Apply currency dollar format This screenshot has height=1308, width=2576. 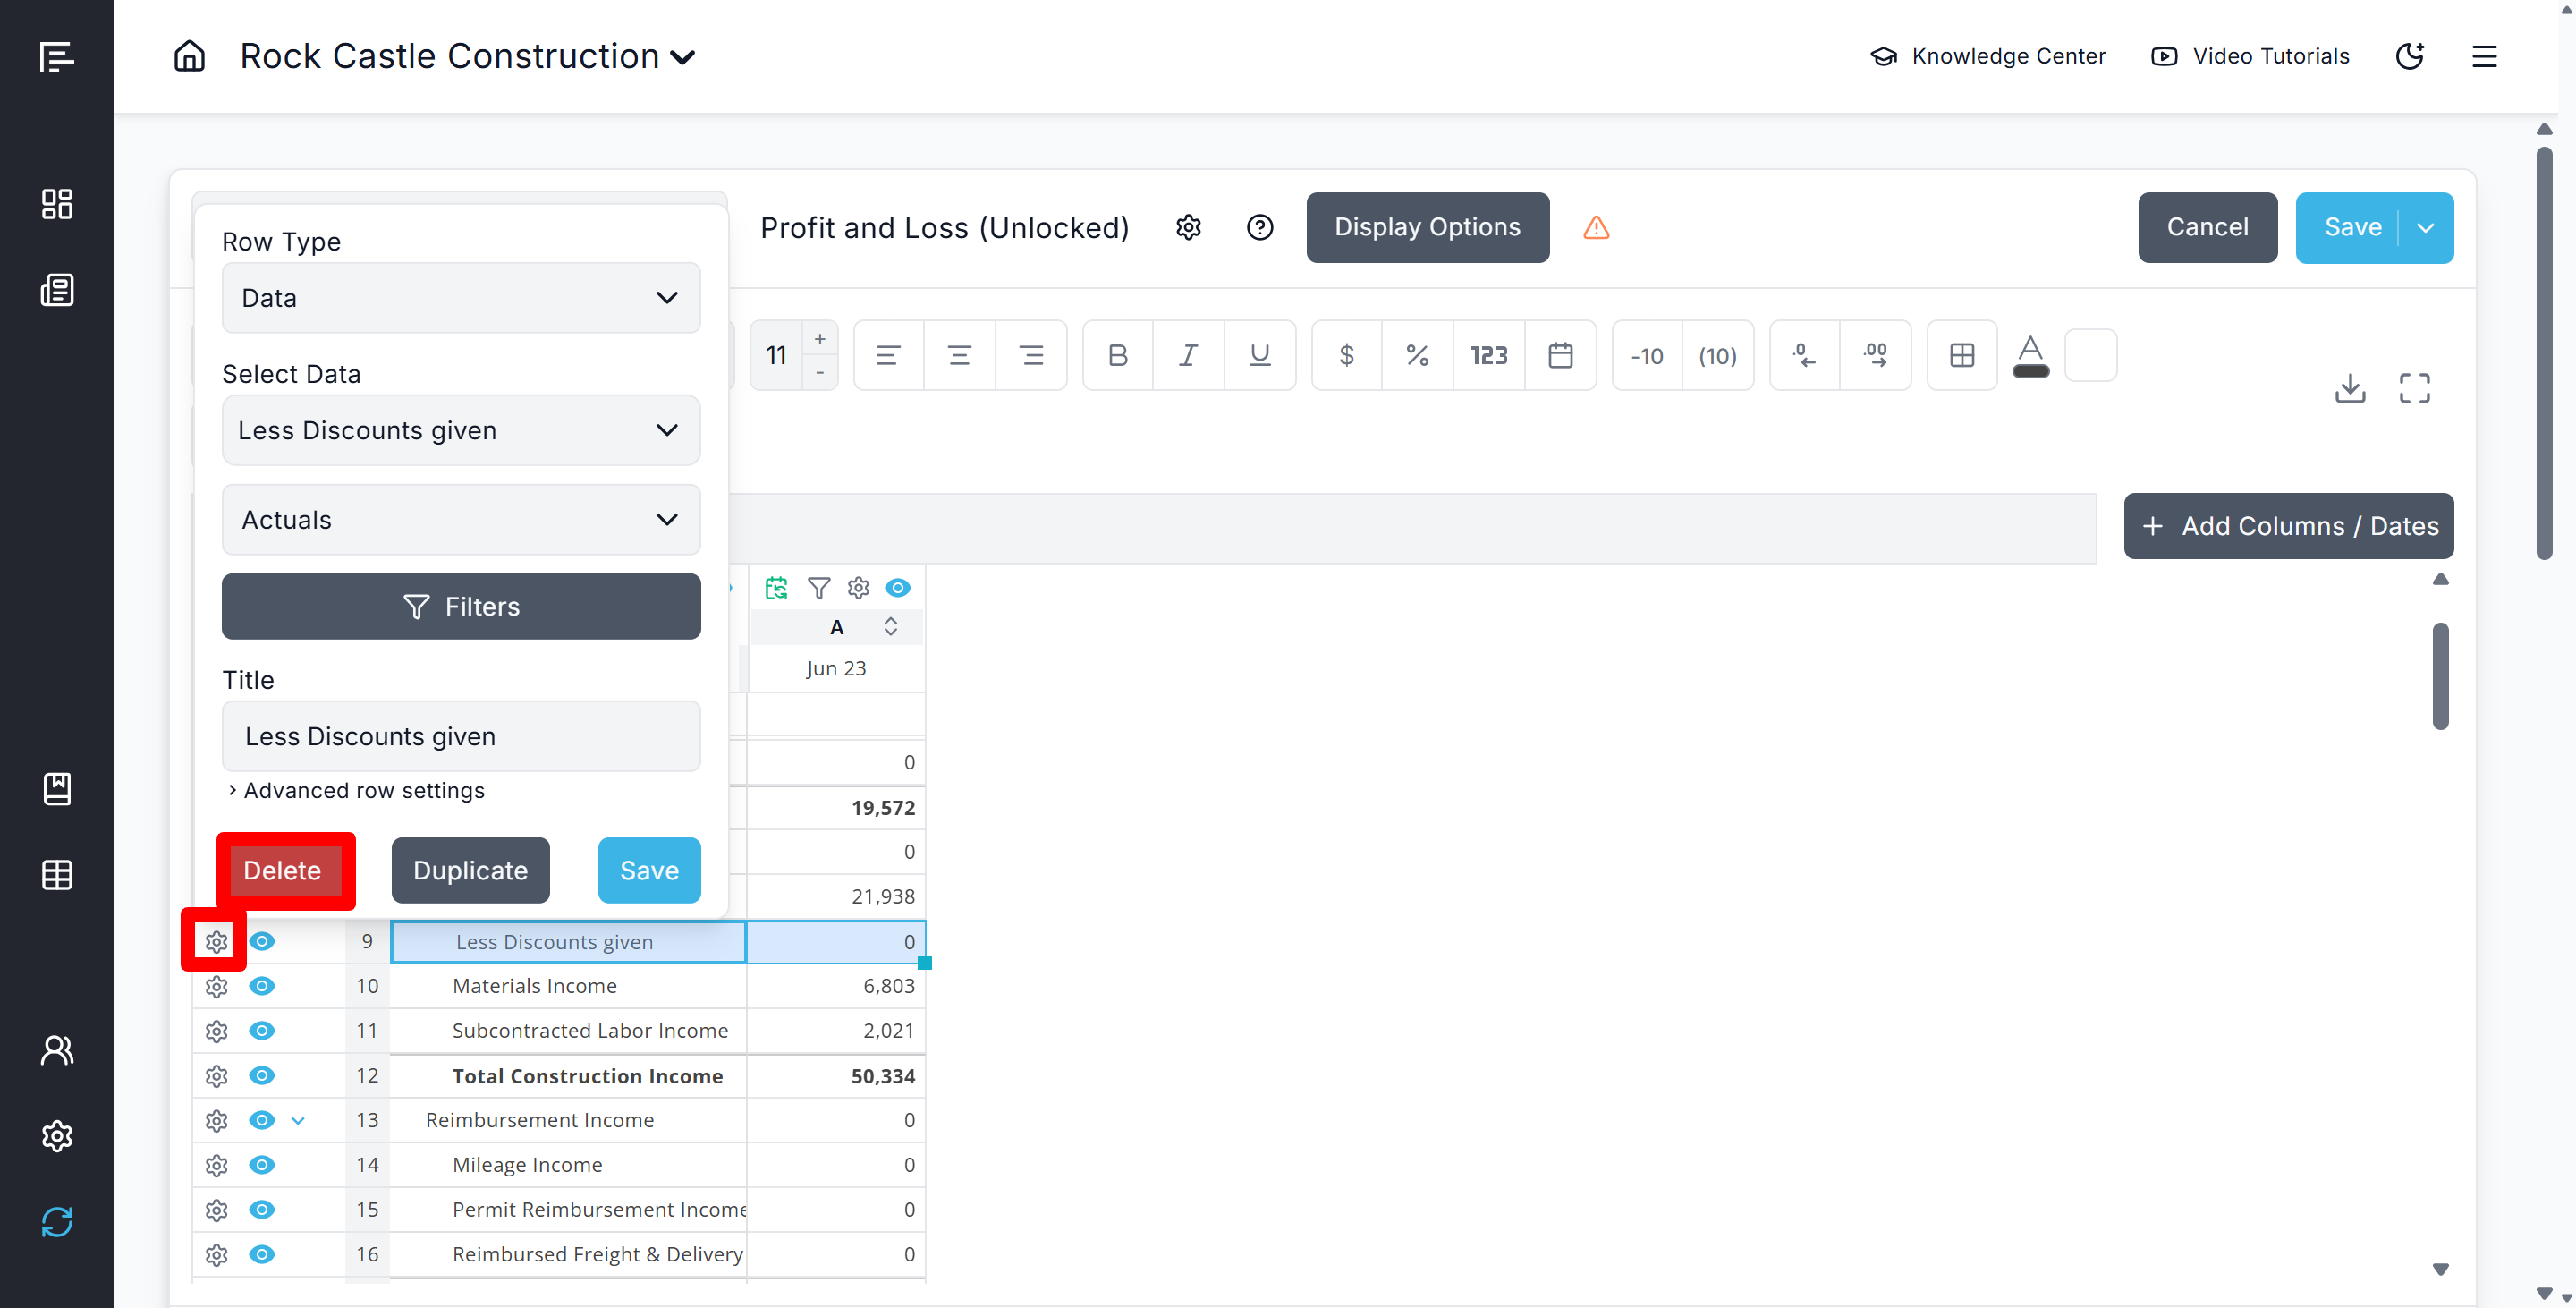pos(1346,355)
